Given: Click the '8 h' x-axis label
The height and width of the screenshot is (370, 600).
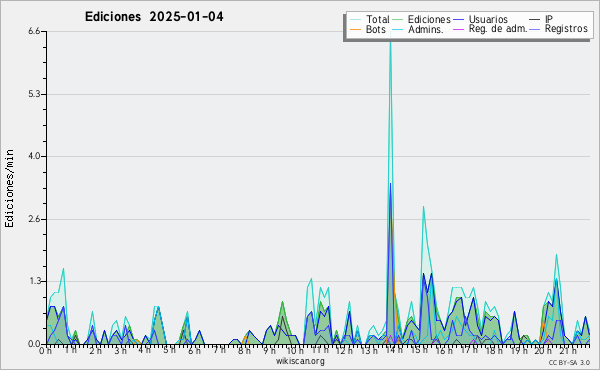Looking at the screenshot, I should pos(244,350).
